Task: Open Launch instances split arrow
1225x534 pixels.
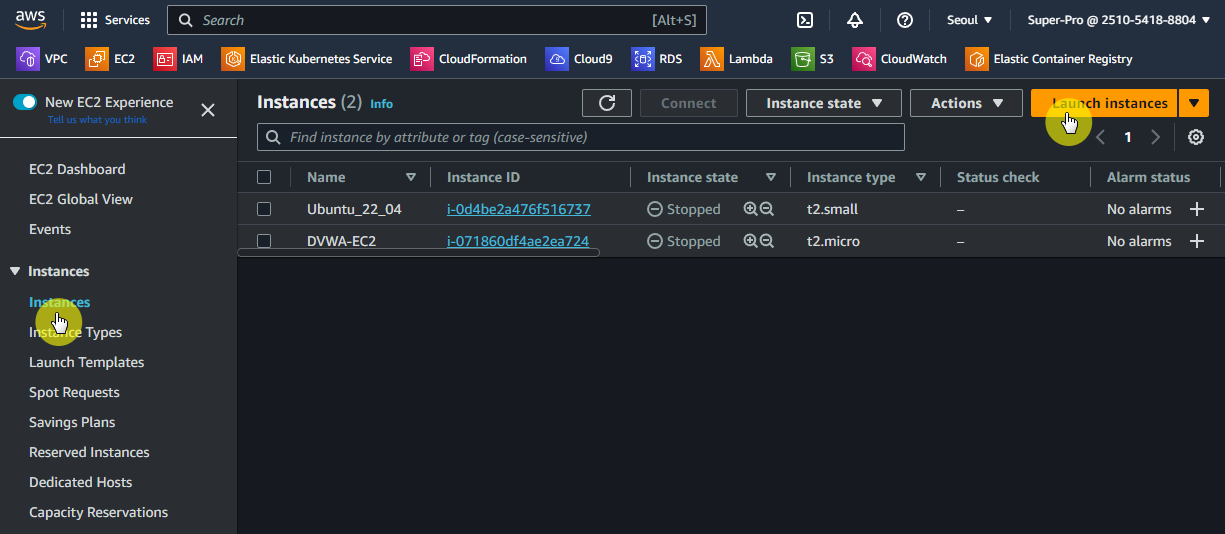Action: tap(1194, 103)
